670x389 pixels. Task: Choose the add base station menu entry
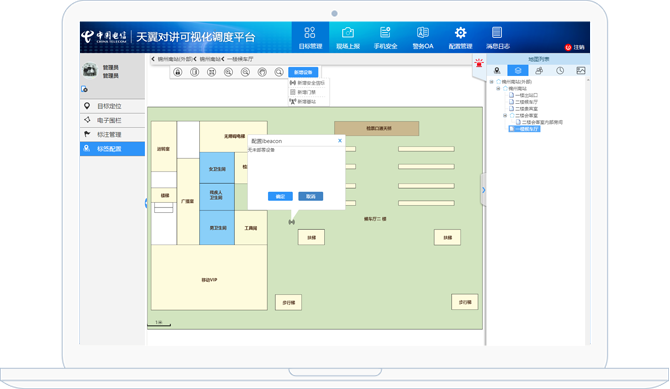point(303,102)
